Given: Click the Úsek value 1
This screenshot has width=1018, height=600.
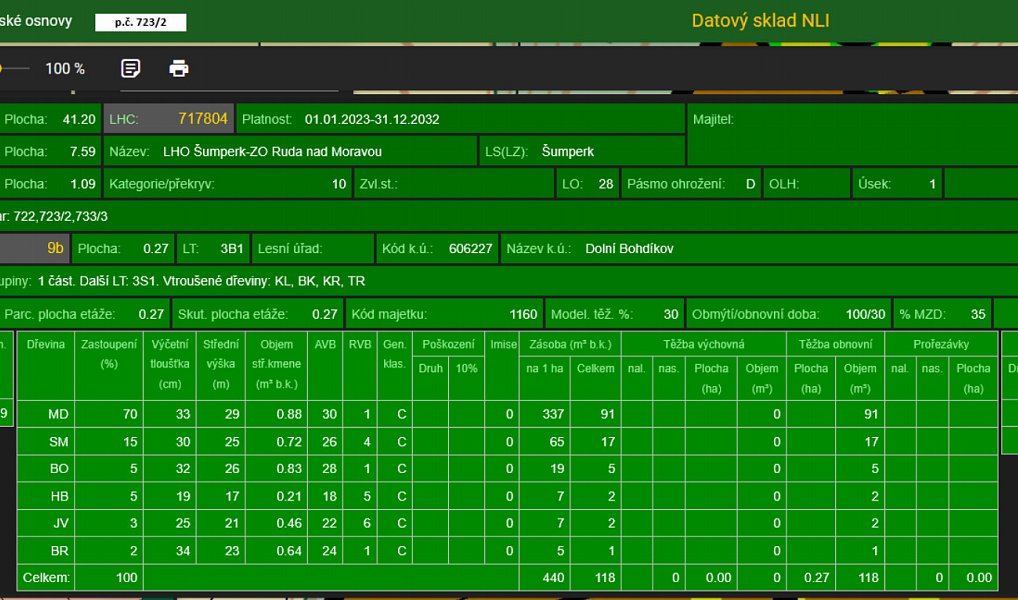Looking at the screenshot, I should (932, 184).
